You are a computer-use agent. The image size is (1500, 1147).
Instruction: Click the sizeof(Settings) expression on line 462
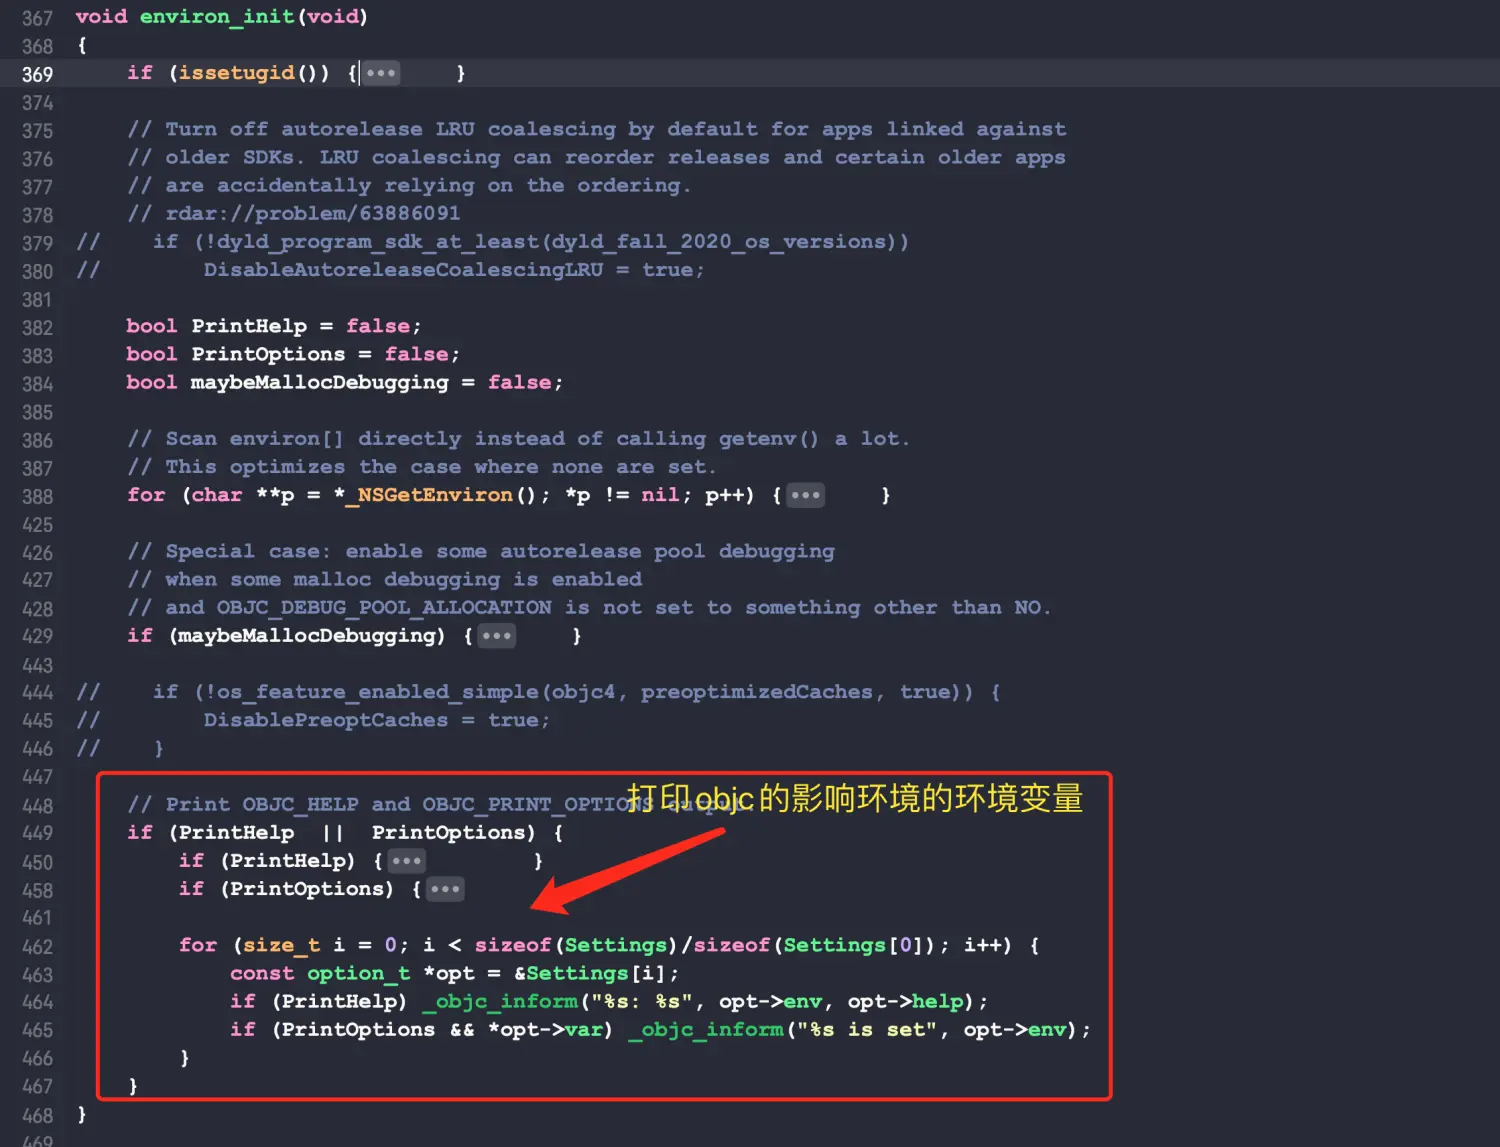576,945
